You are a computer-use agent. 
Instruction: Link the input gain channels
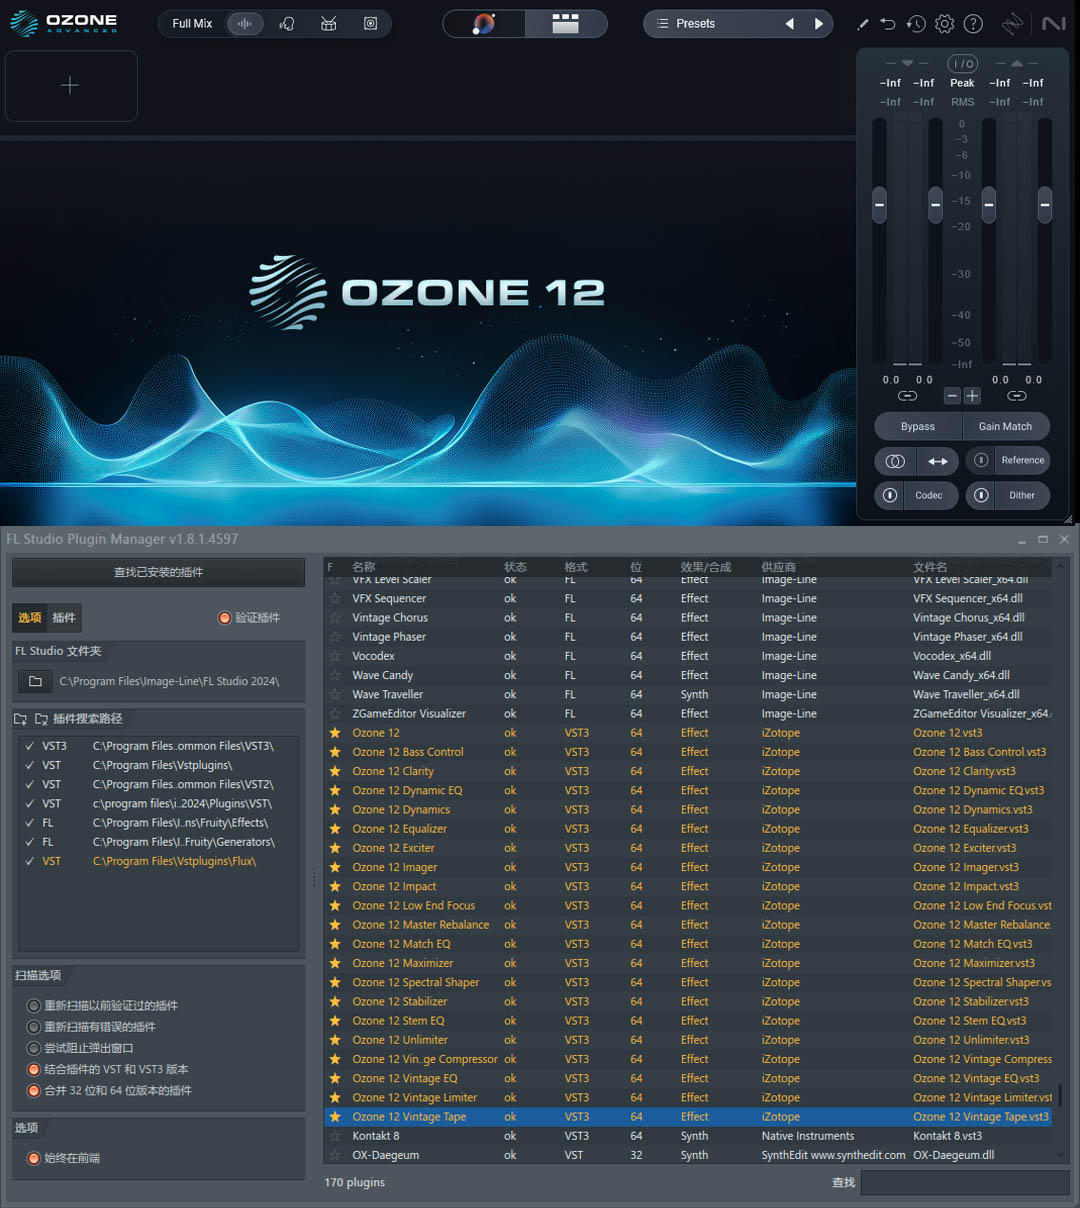pos(907,396)
